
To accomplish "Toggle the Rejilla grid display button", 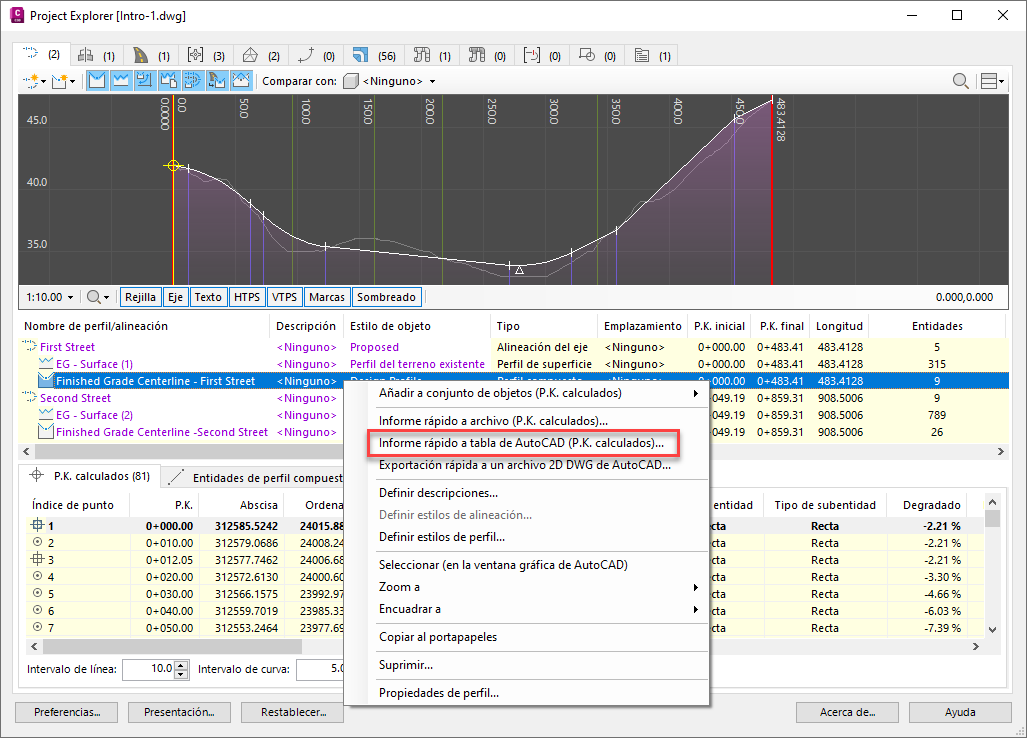I will point(140,297).
